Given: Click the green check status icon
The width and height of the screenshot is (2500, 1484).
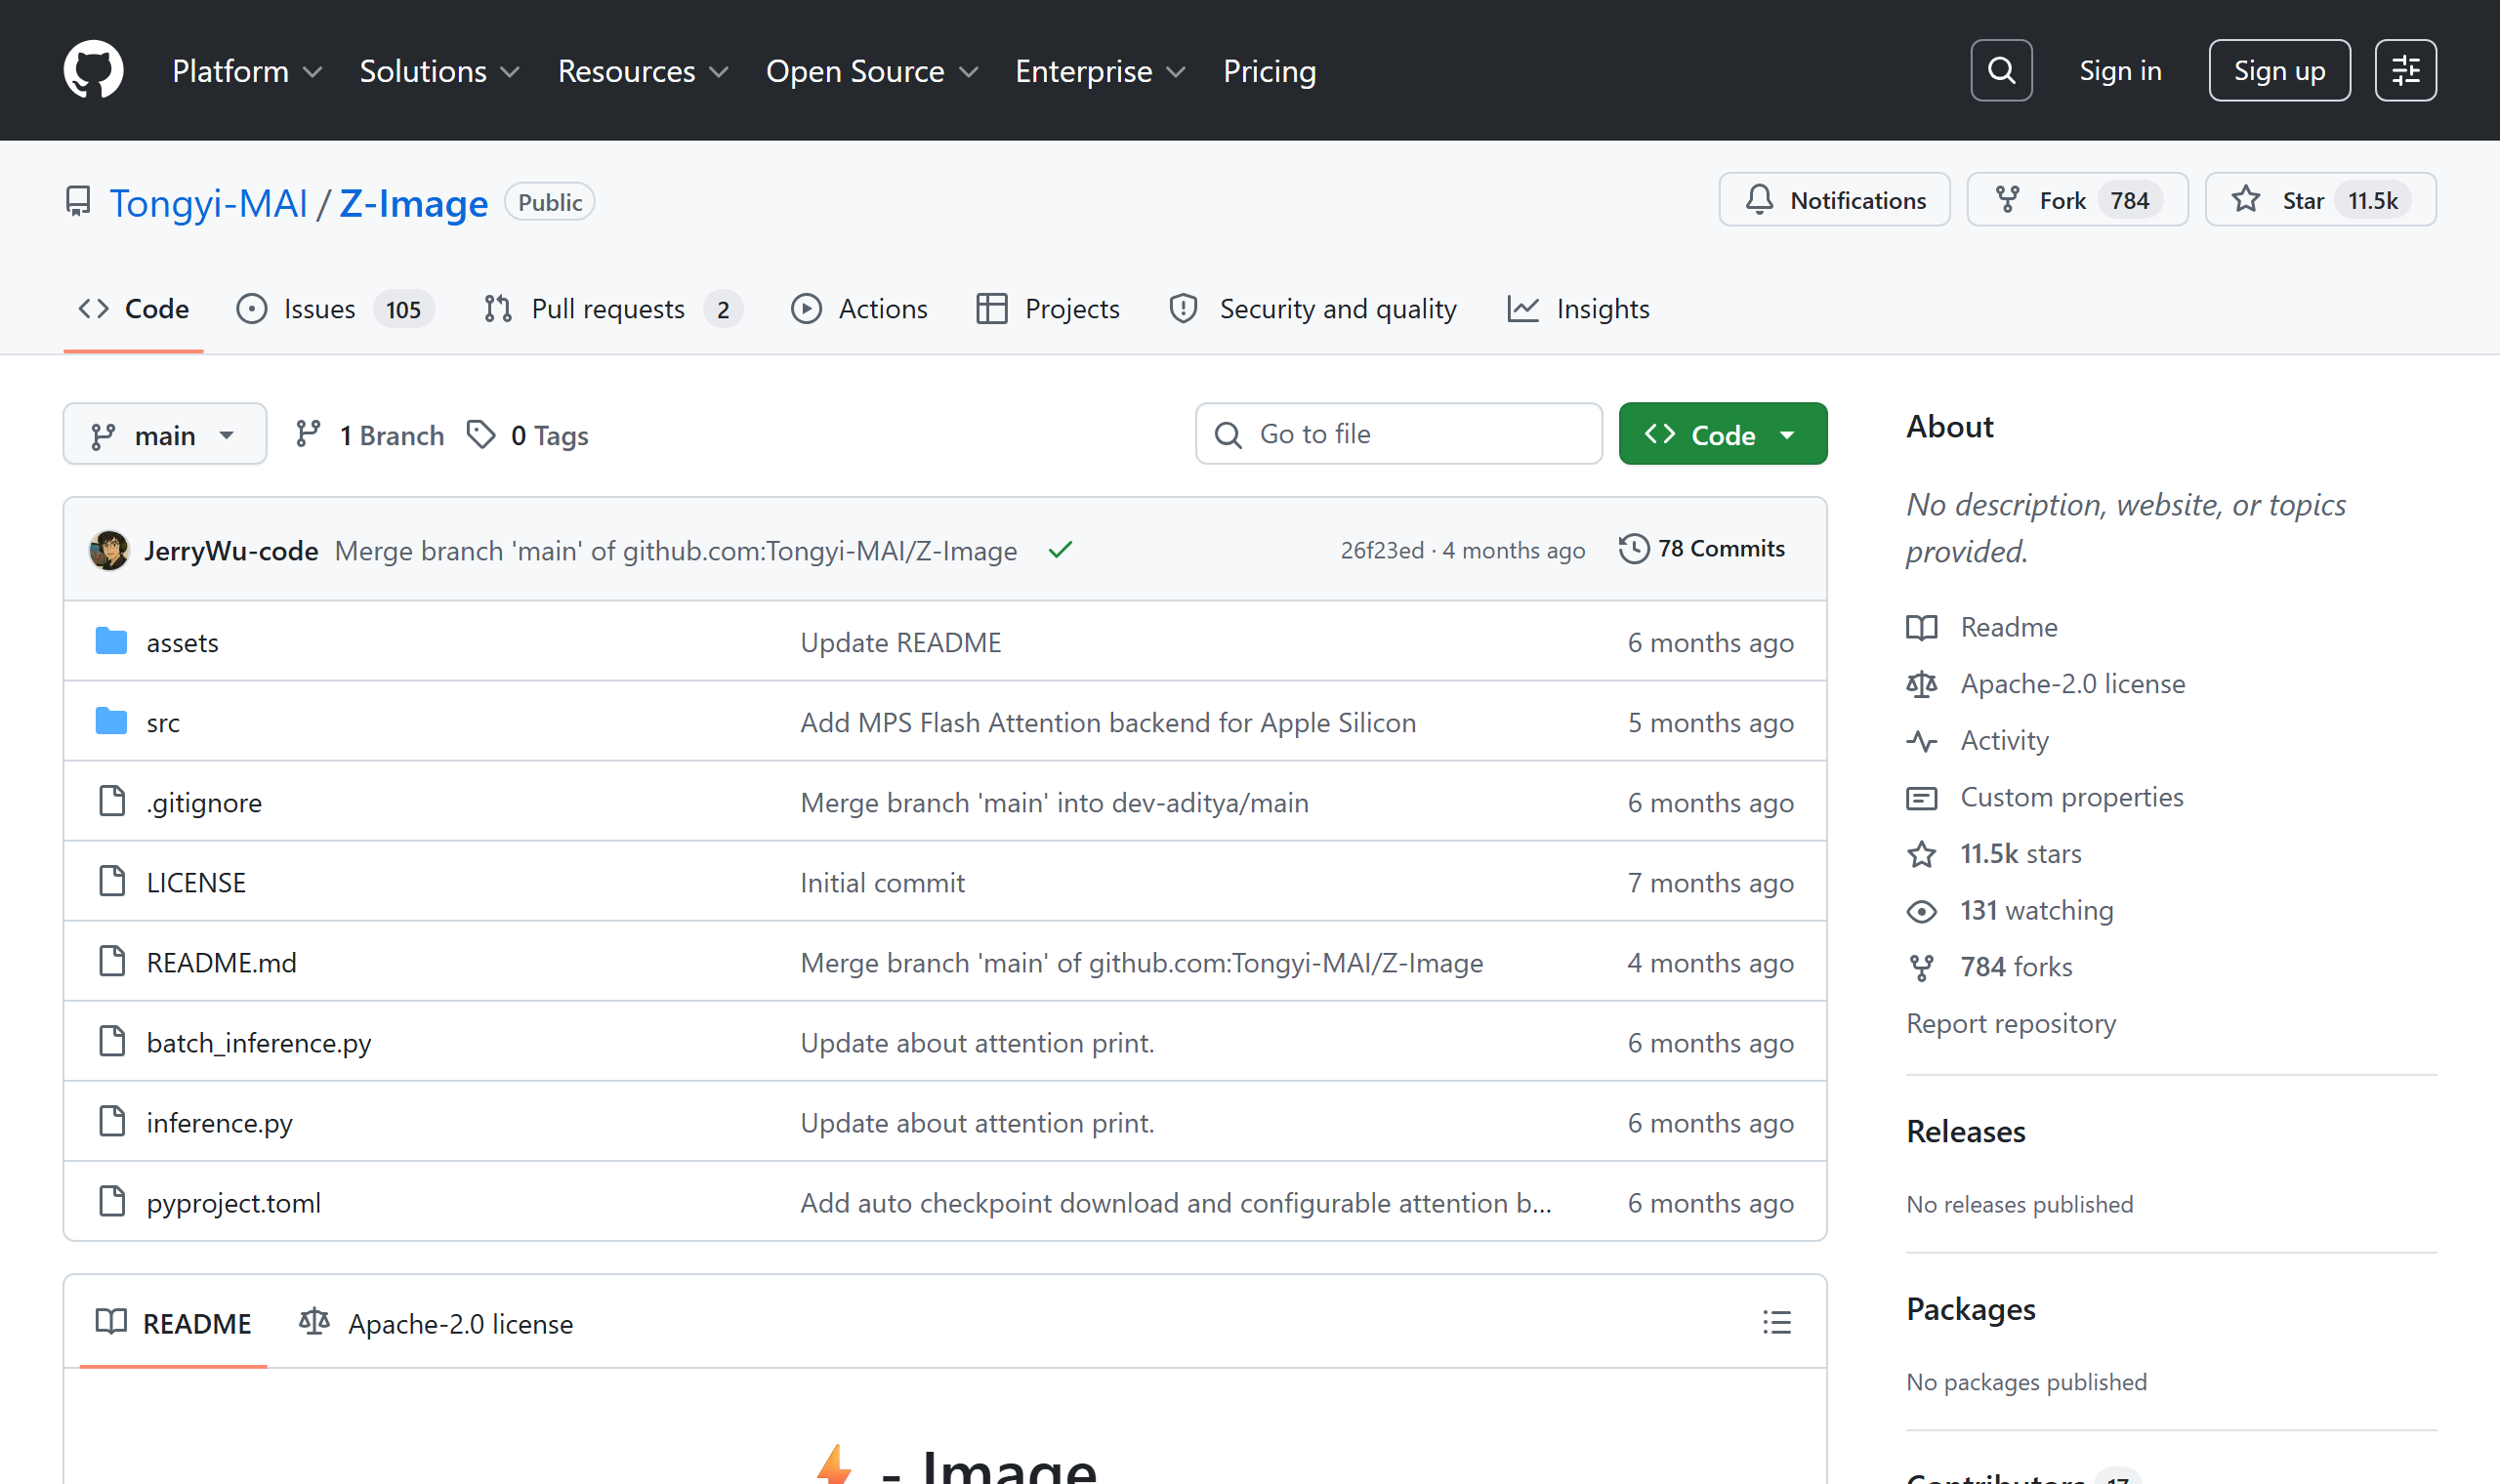Looking at the screenshot, I should pos(1060,550).
